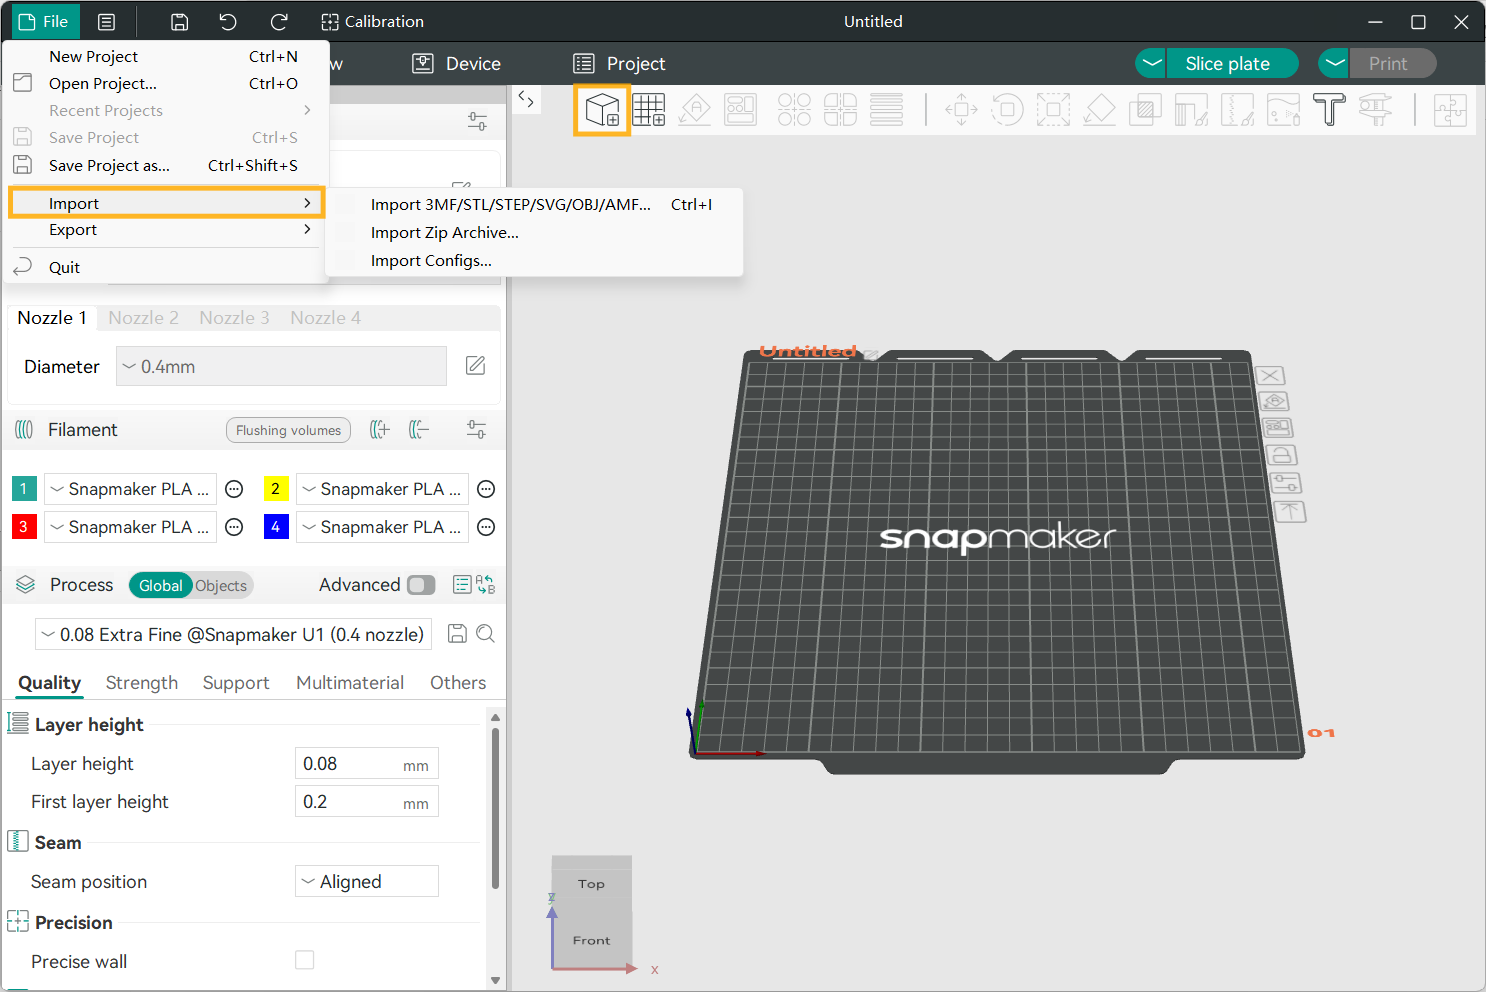Open the process preset dropdown
The width and height of the screenshot is (1486, 992).
point(233,633)
